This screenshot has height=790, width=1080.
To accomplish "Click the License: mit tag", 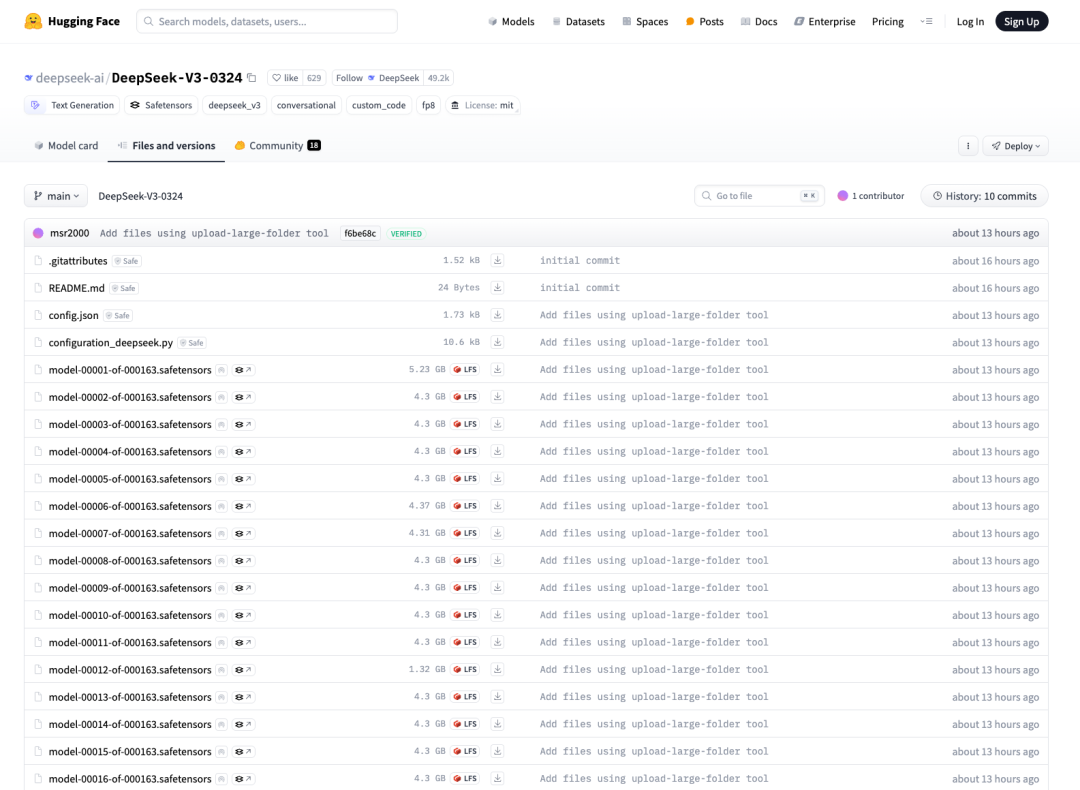I will 482,105.
